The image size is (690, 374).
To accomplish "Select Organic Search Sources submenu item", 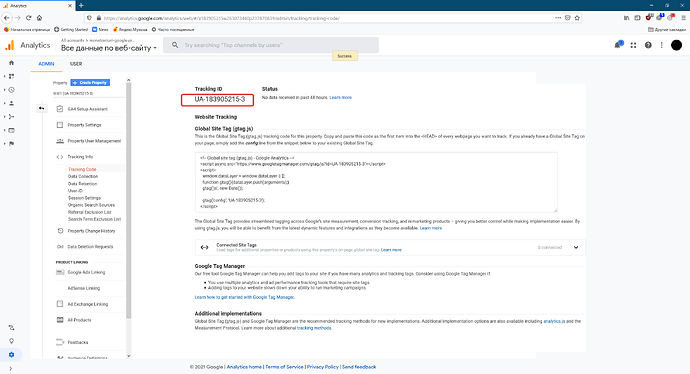I will point(91,205).
